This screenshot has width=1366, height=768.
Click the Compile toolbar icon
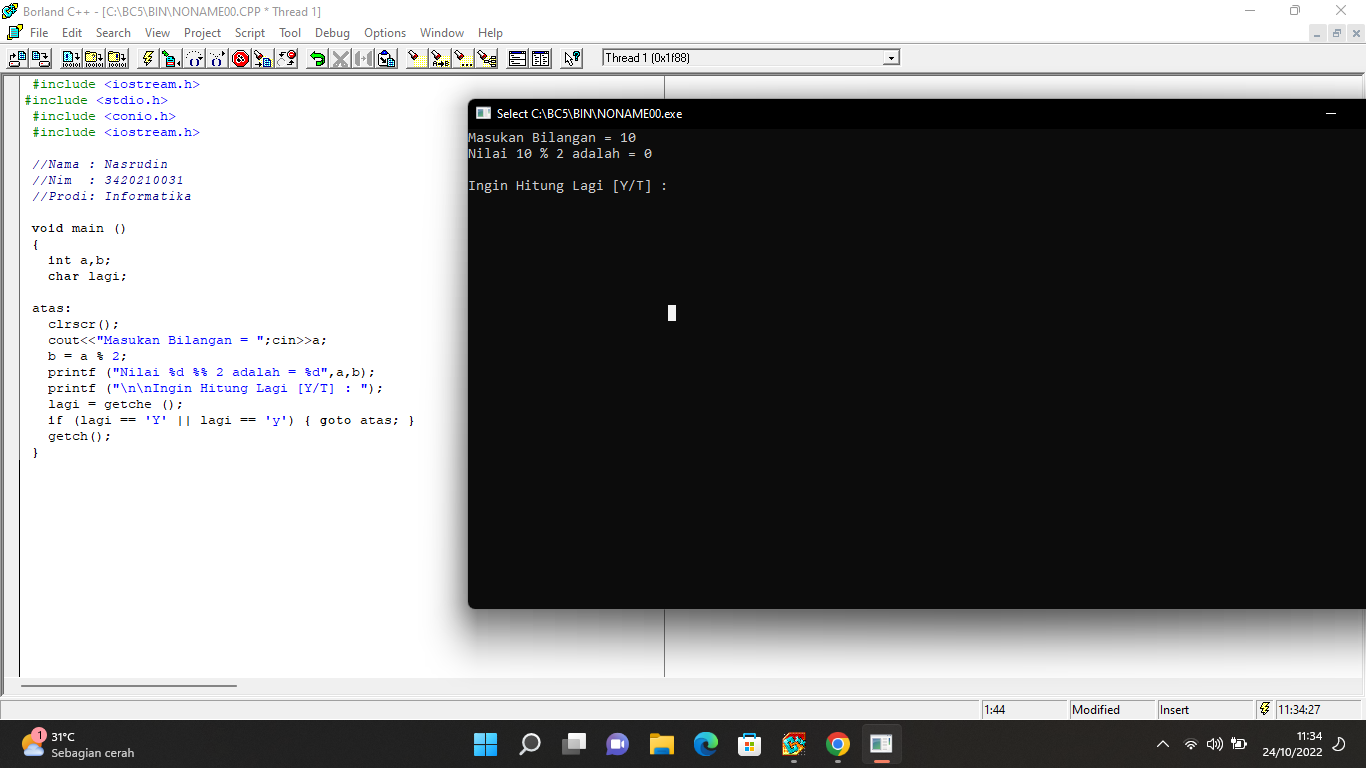72,58
